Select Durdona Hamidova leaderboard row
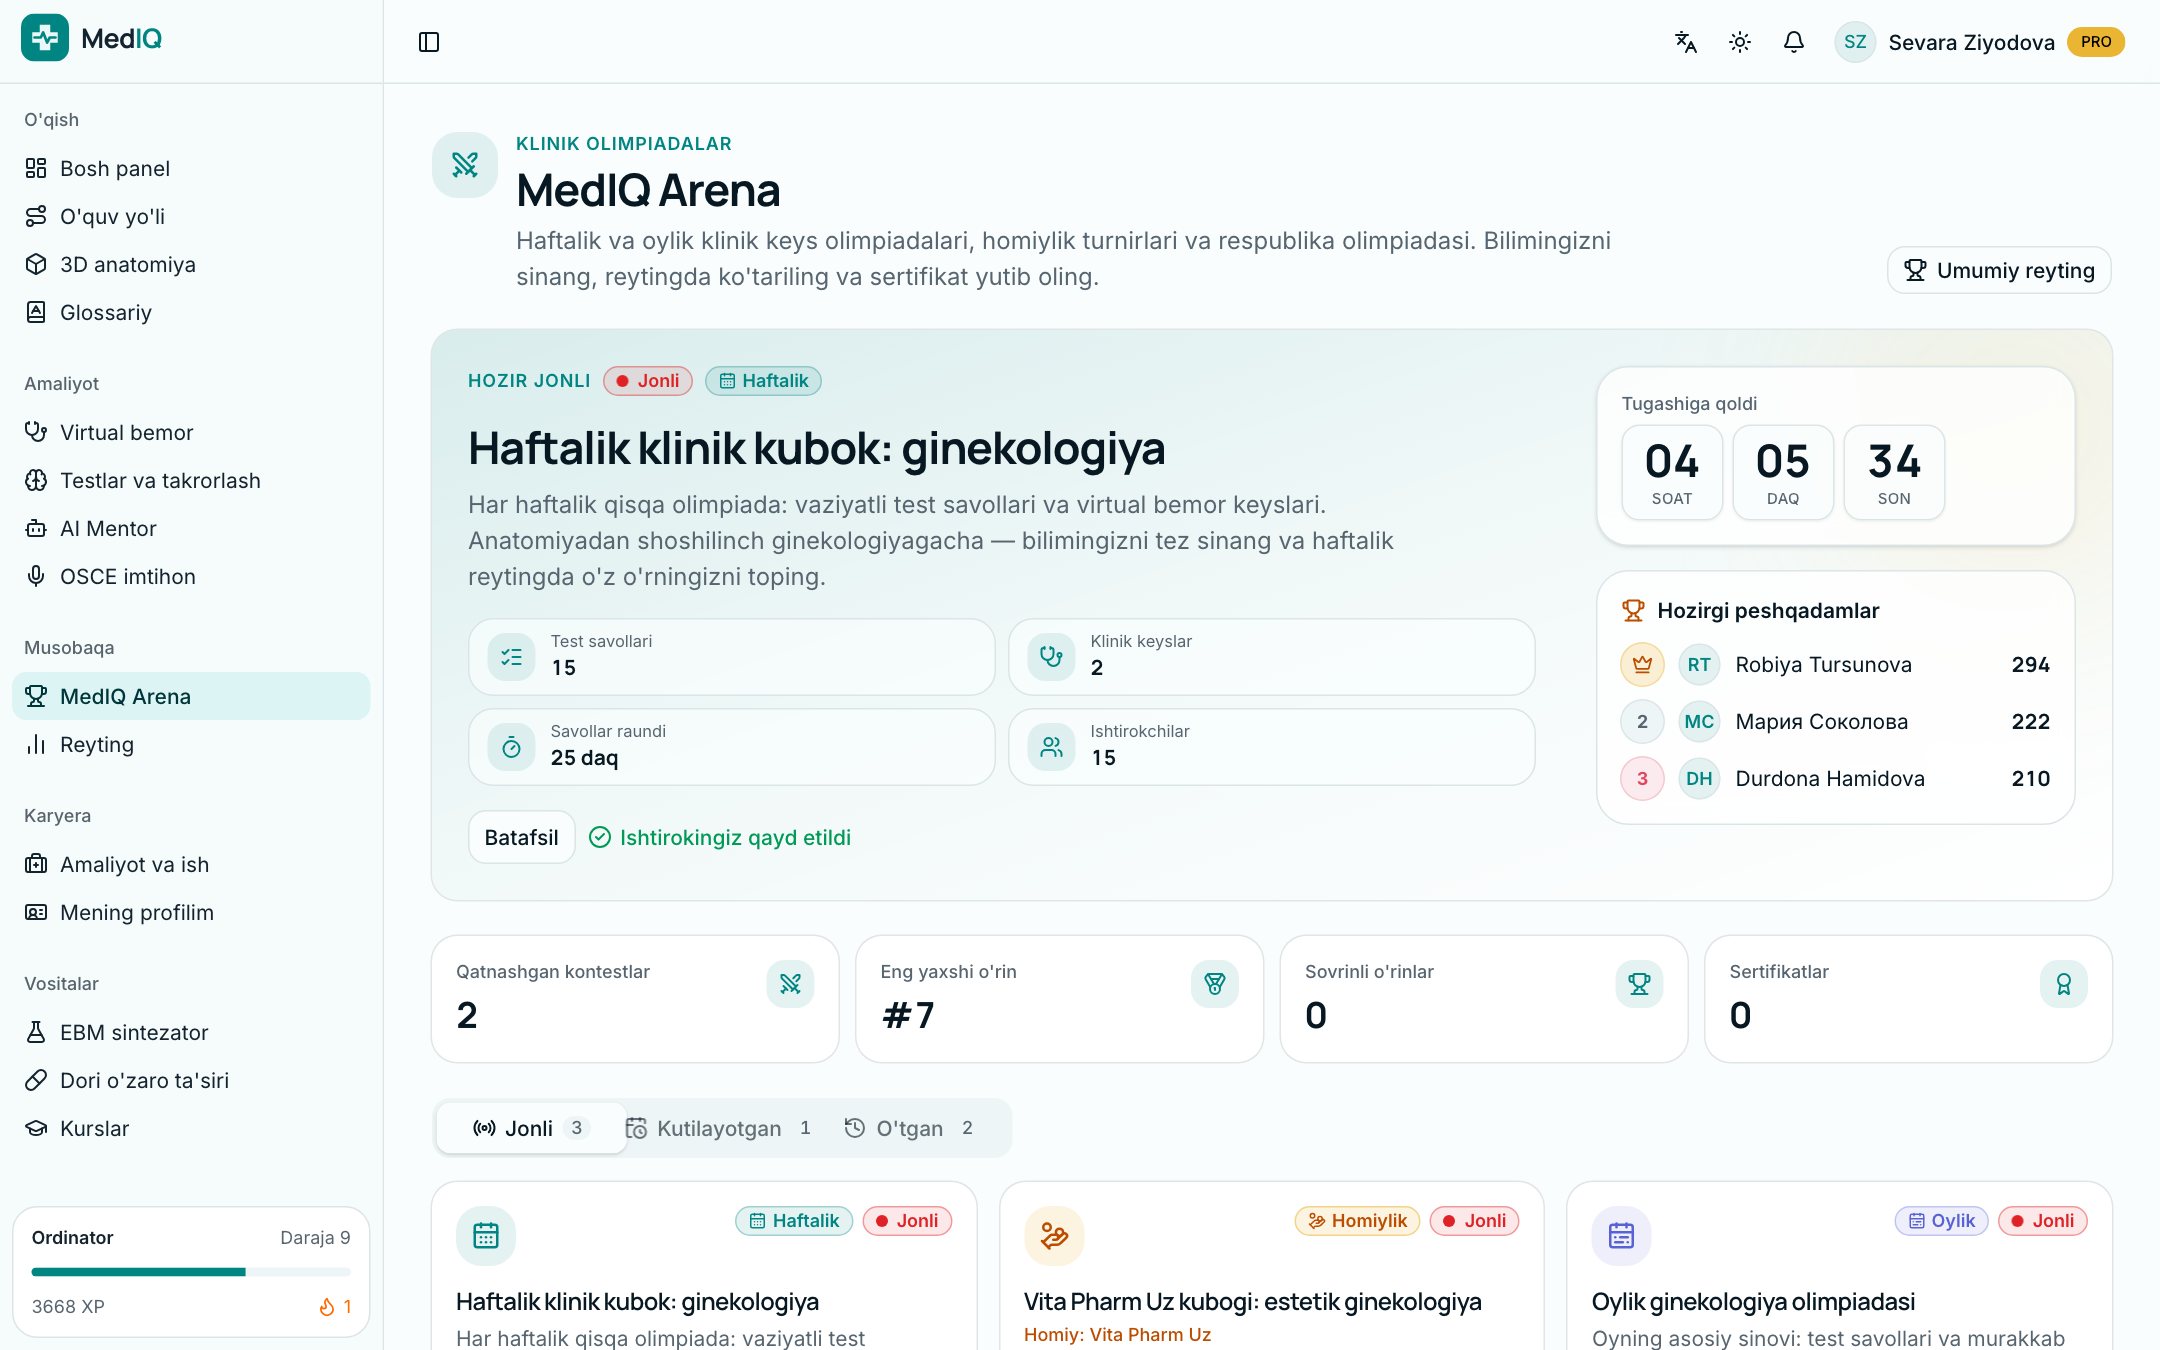The height and width of the screenshot is (1350, 2160). pyautogui.click(x=1836, y=778)
